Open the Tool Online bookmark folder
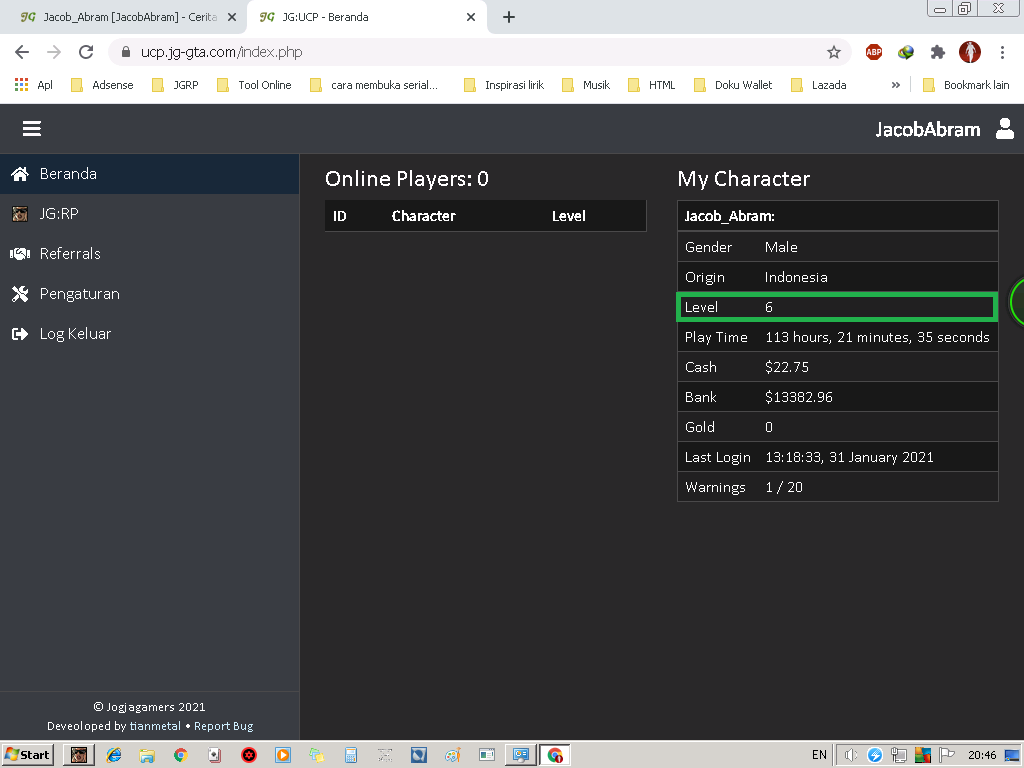Screen dimensions: 1024x768 tap(254, 85)
